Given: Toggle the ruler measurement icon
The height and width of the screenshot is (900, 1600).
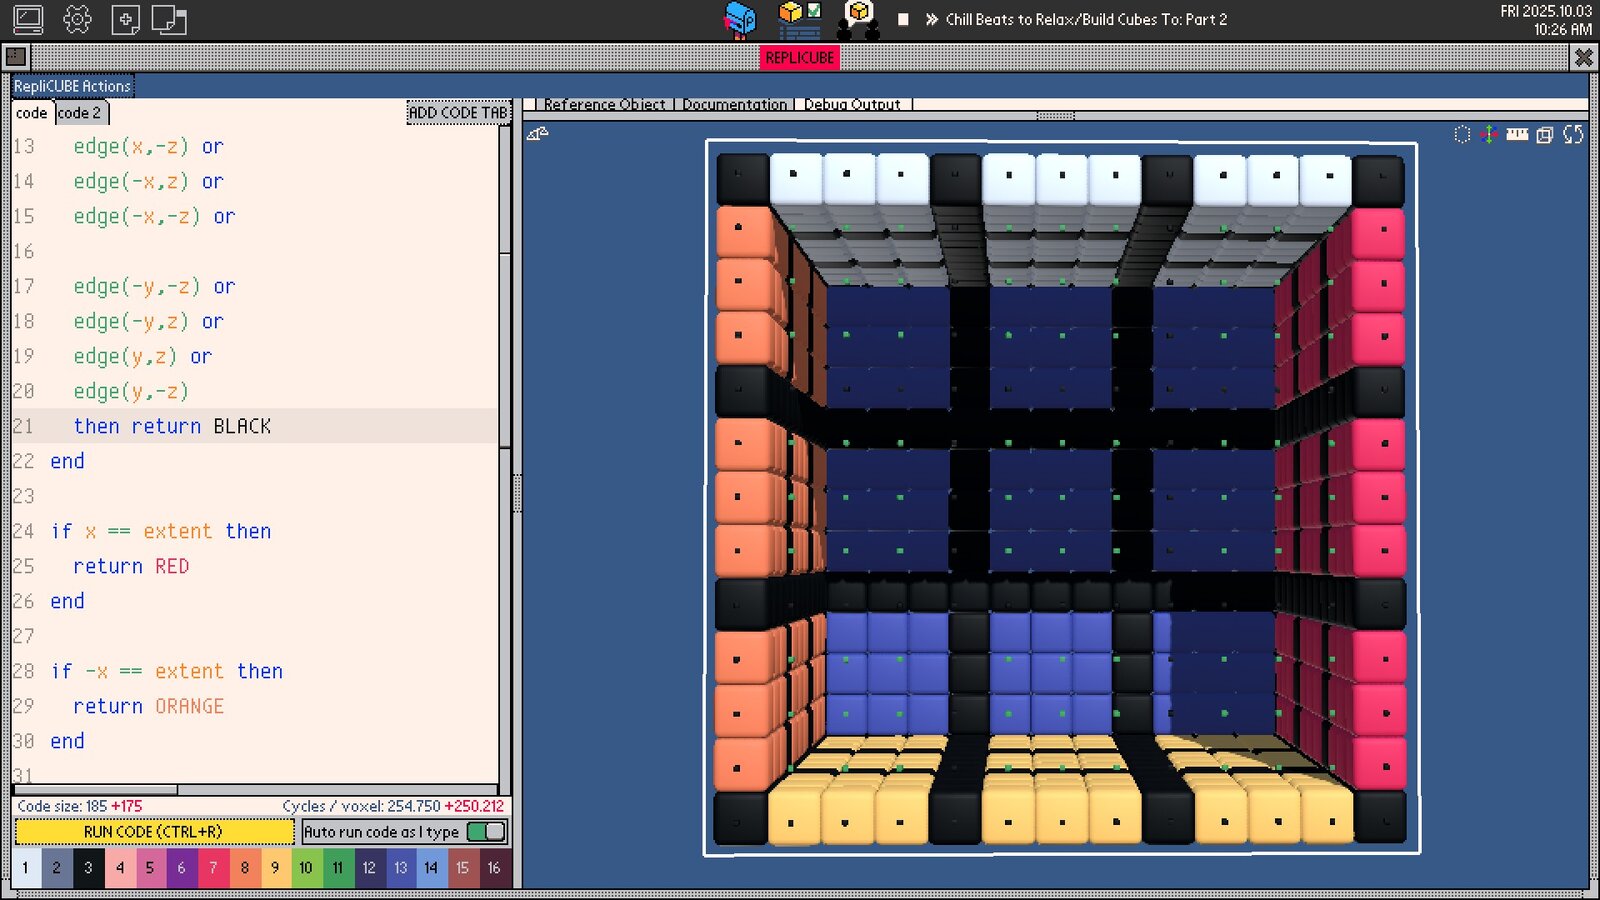Looking at the screenshot, I should [x=1517, y=134].
